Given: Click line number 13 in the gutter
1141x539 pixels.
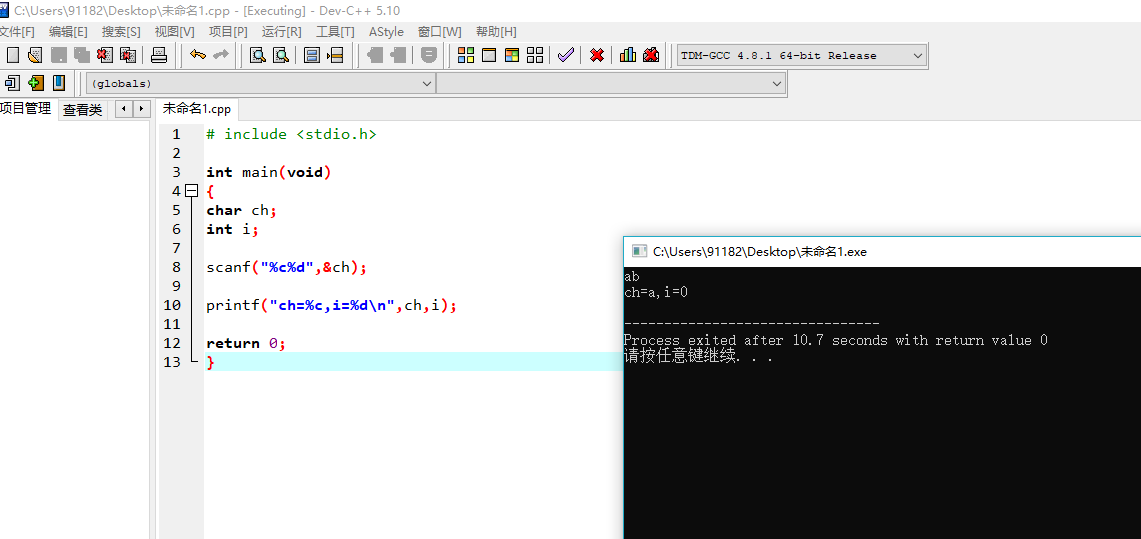Looking at the screenshot, I should pos(172,362).
